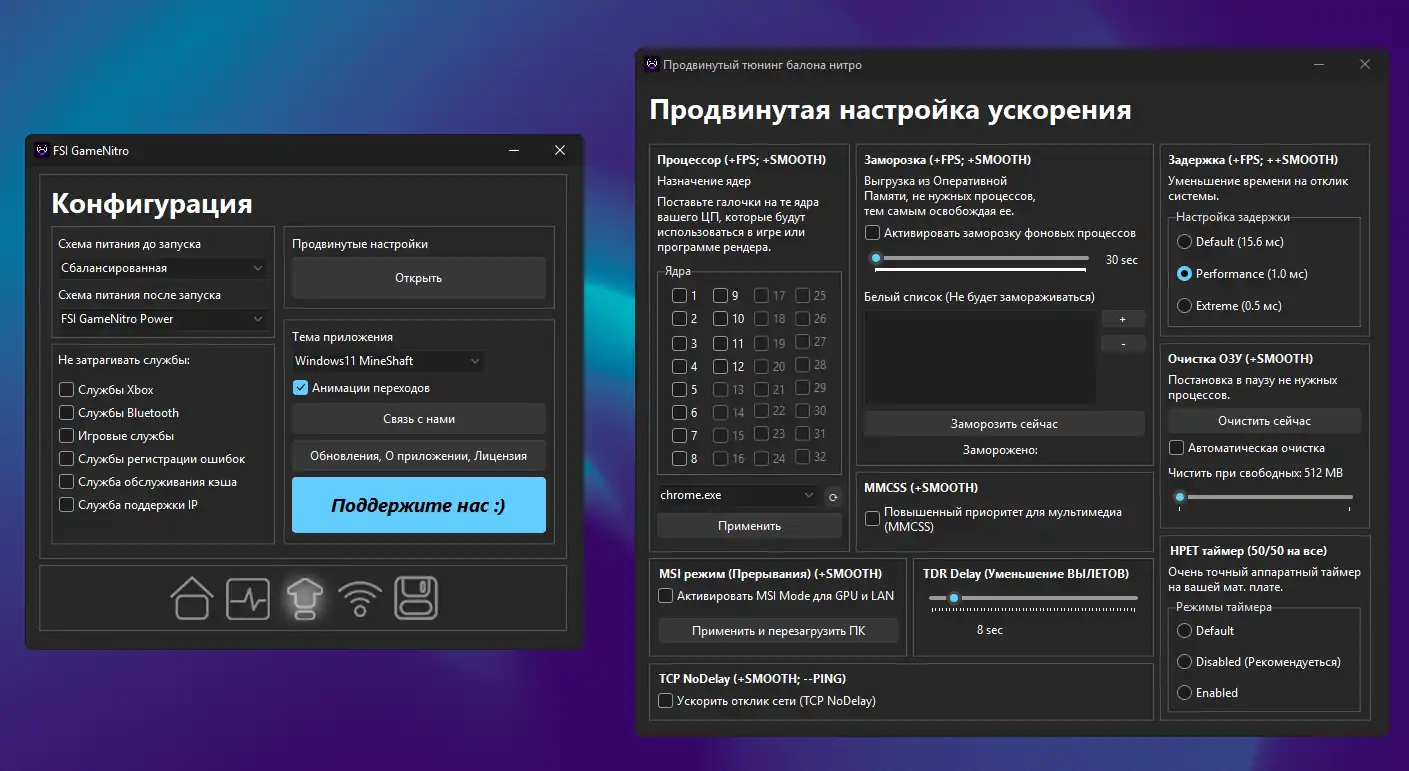Click the advanced tuning window's title icon
This screenshot has height=771, width=1409.
pos(652,65)
